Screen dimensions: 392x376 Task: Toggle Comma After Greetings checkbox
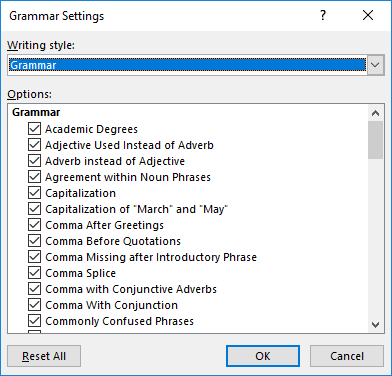point(34,225)
